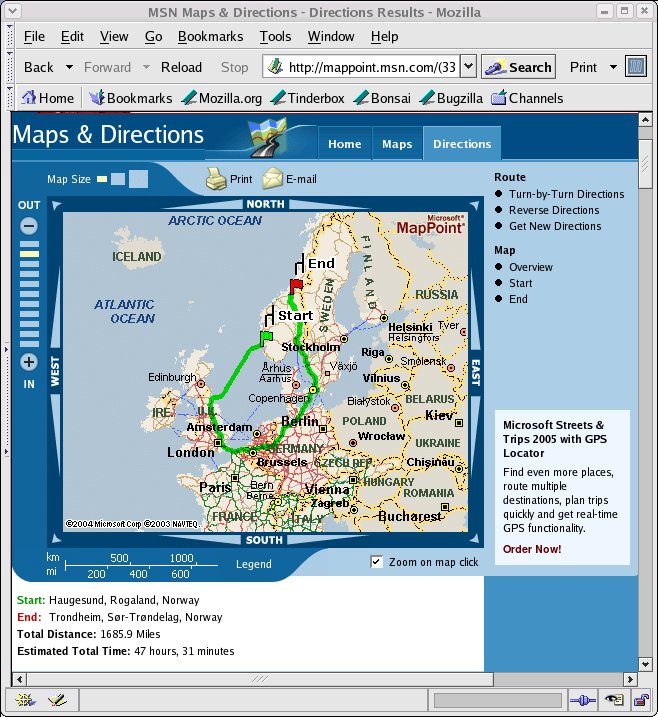The image size is (658, 717).
Task: Pan map using northwest corner arrow
Action: click(56, 205)
